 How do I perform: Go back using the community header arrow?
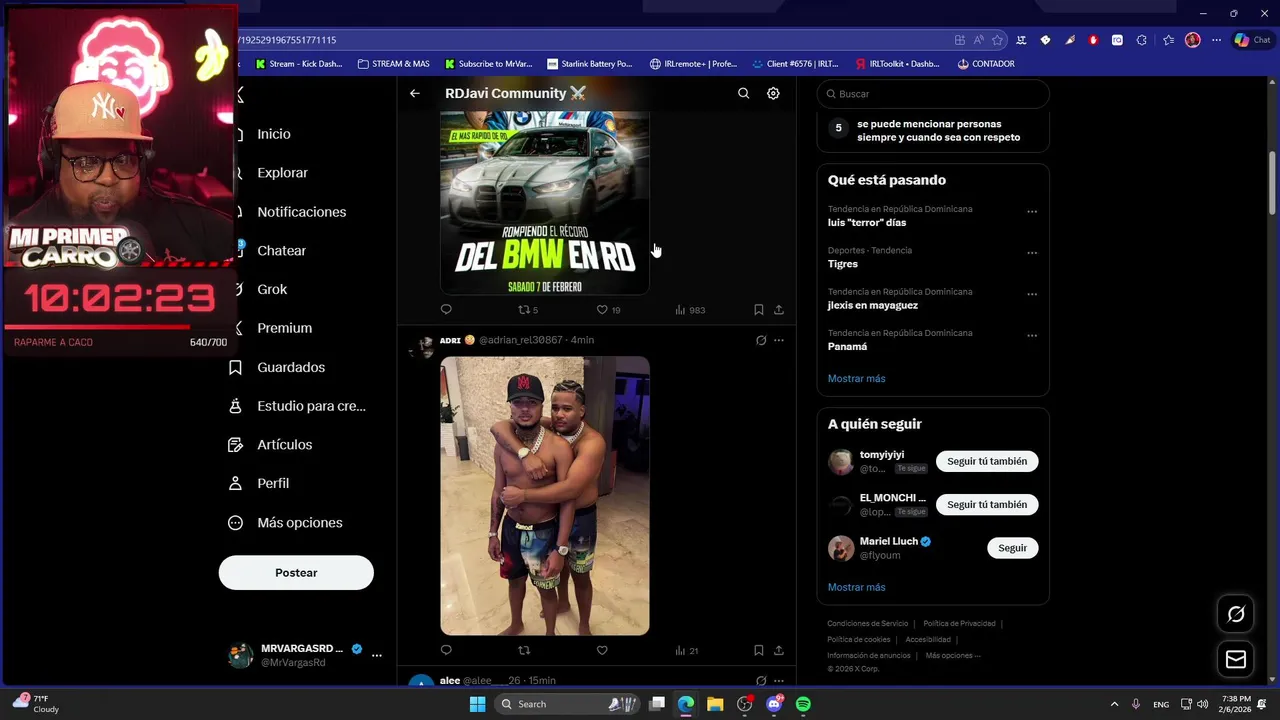point(415,93)
